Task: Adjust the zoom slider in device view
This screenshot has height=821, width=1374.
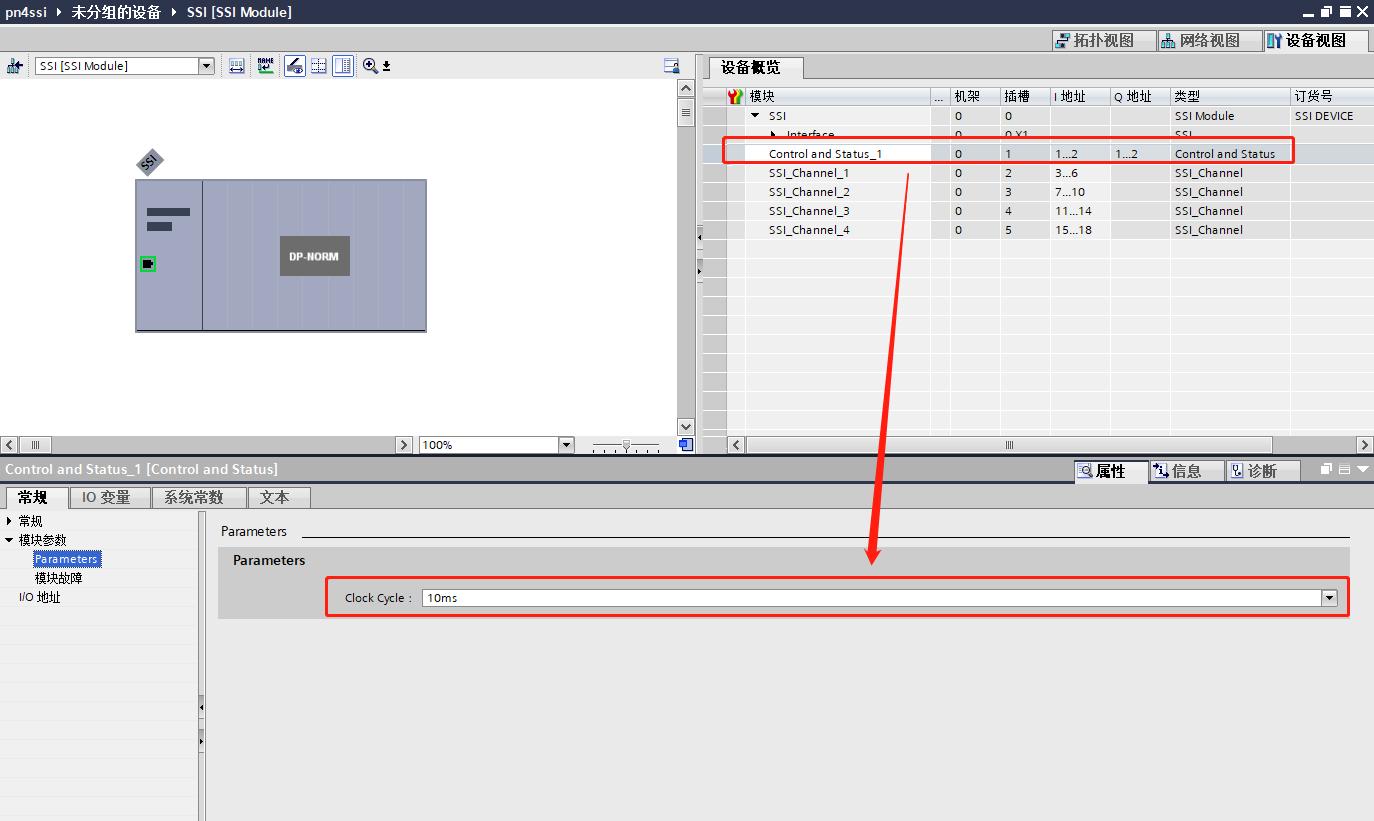Action: click(x=626, y=445)
